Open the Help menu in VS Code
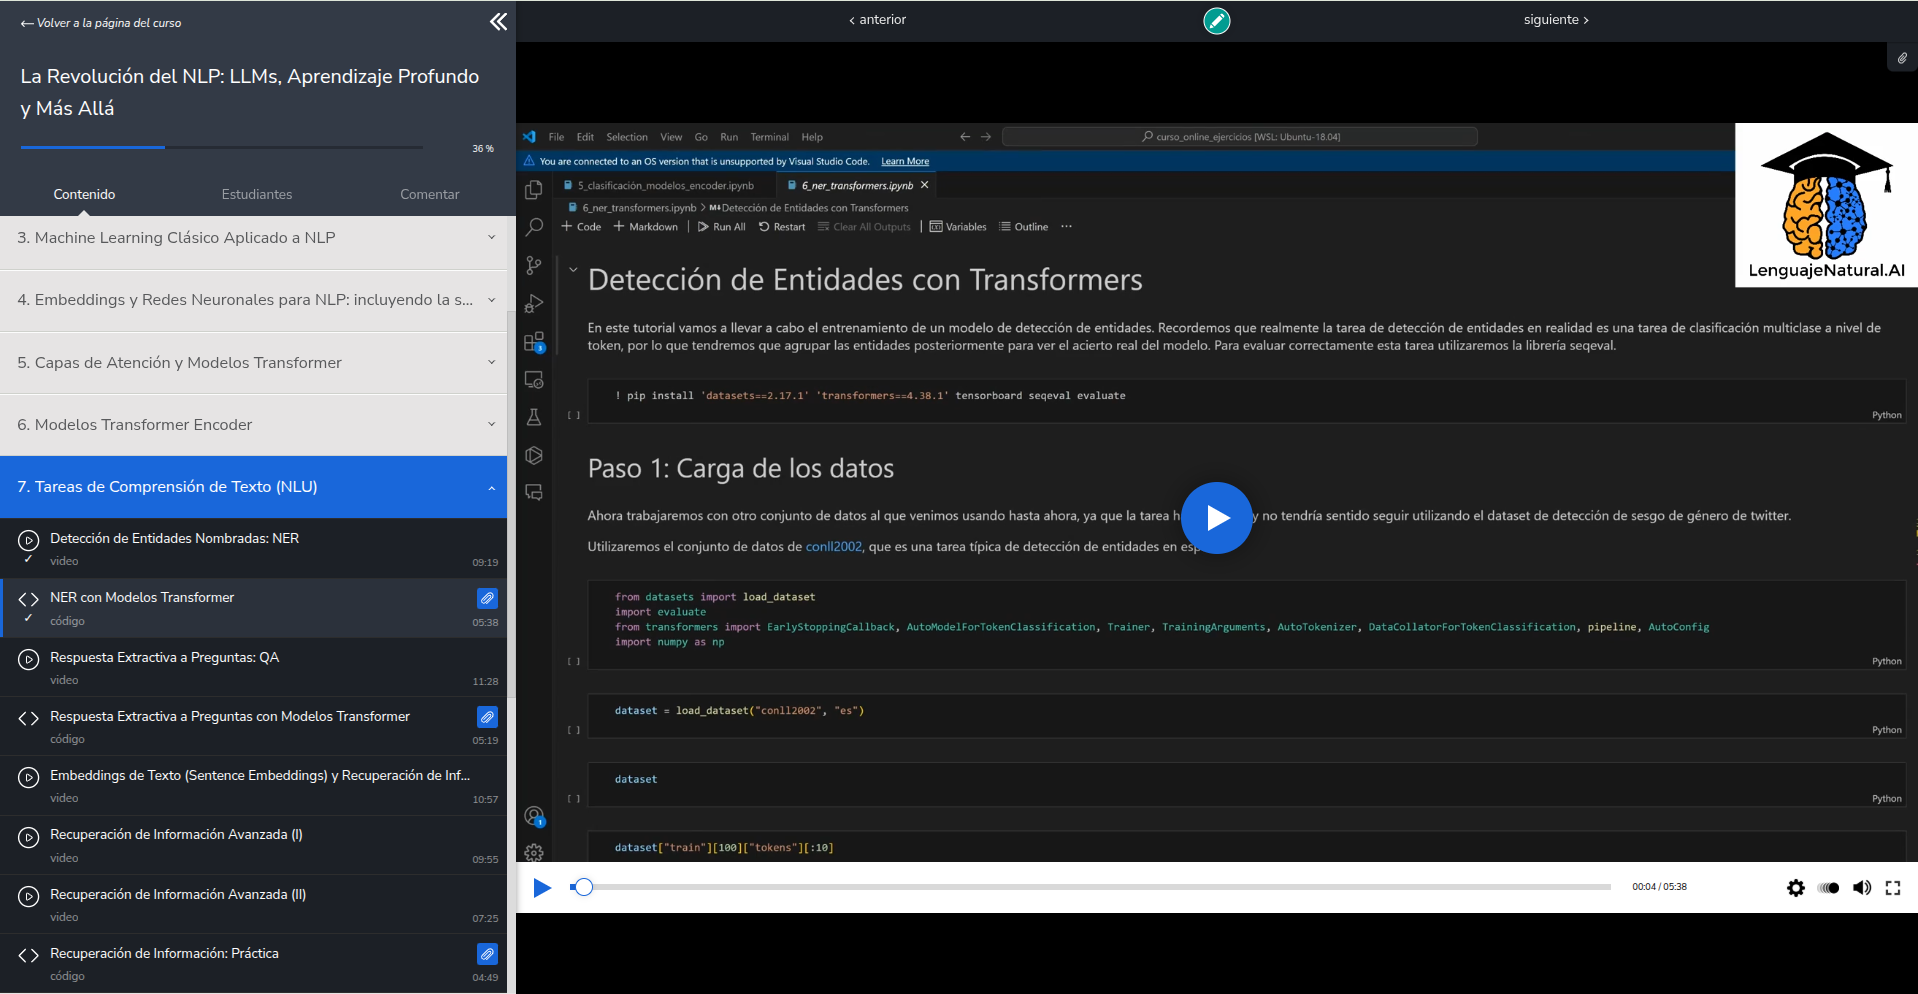Screen dimensions: 1918x994 pyautogui.click(x=812, y=137)
